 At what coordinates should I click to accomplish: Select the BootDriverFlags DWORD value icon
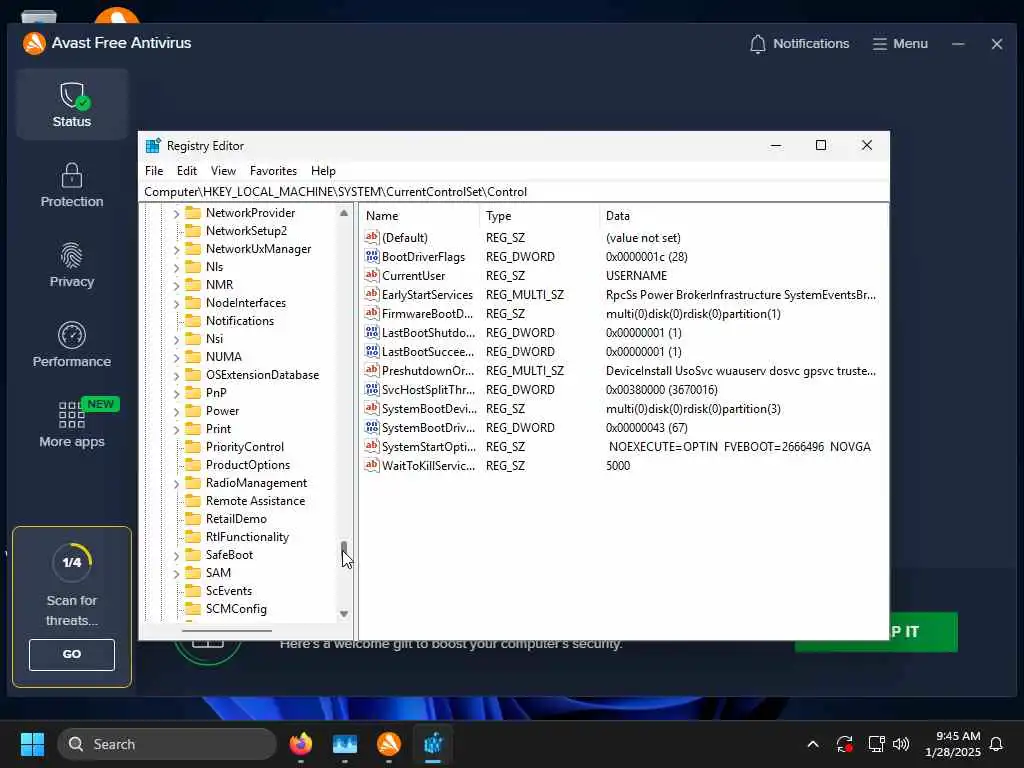coord(372,256)
